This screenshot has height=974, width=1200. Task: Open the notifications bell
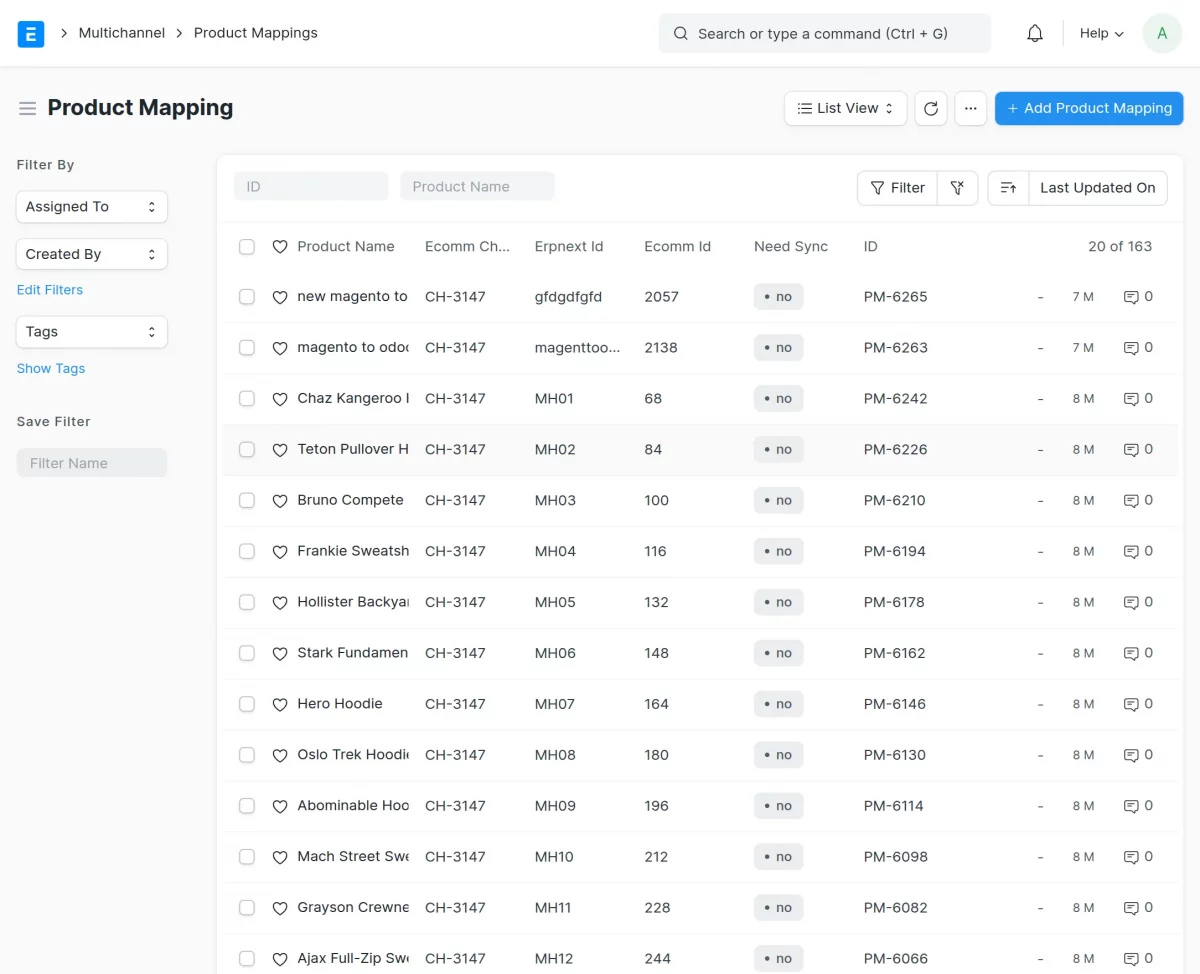(1035, 34)
